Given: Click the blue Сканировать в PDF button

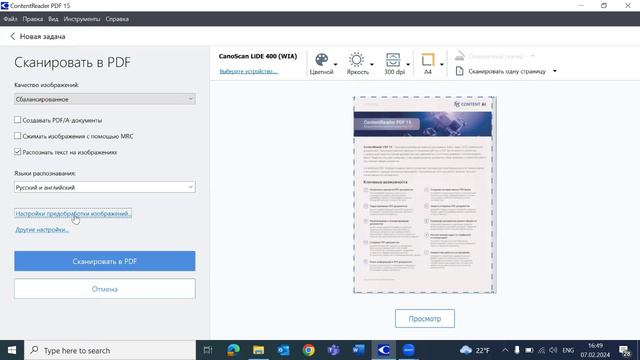Looking at the screenshot, I should click(x=105, y=261).
